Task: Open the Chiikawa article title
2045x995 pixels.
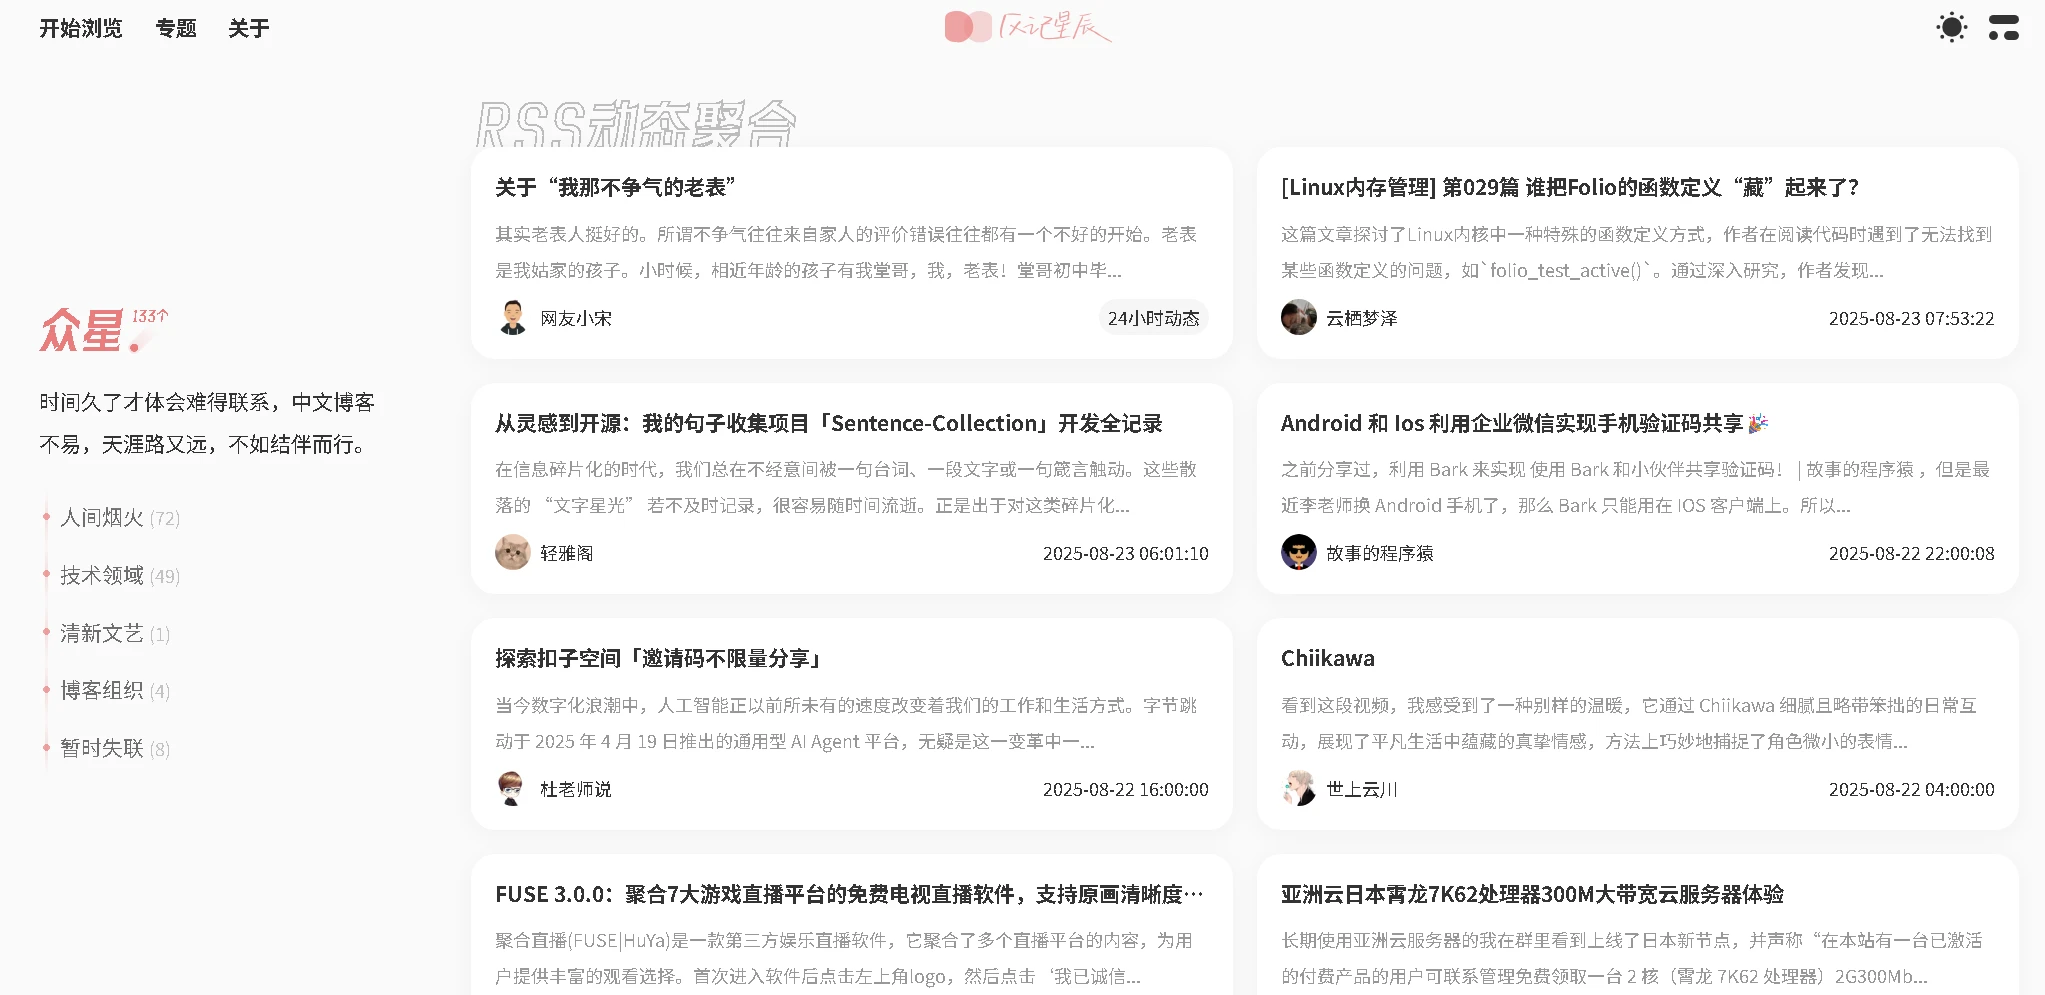Action: [x=1327, y=659]
